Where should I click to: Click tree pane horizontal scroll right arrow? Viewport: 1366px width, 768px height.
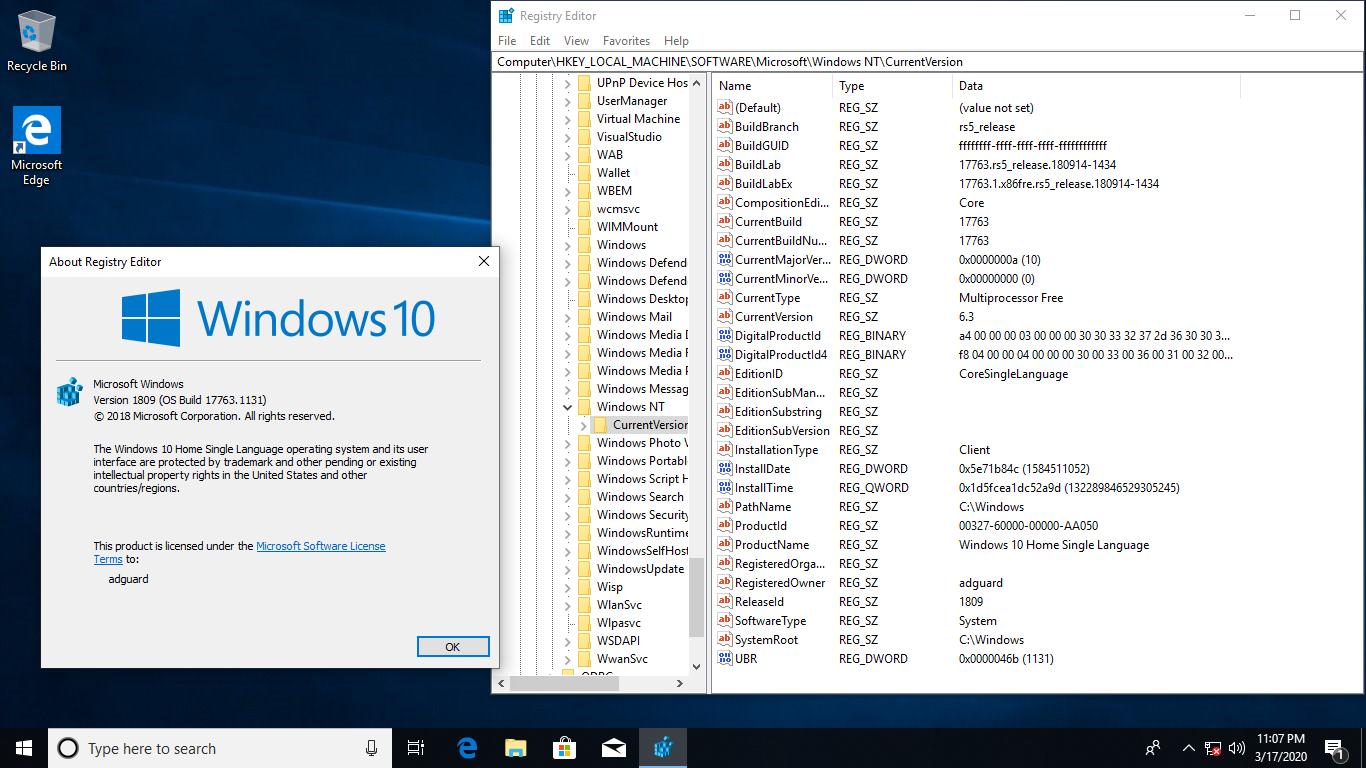(x=681, y=684)
